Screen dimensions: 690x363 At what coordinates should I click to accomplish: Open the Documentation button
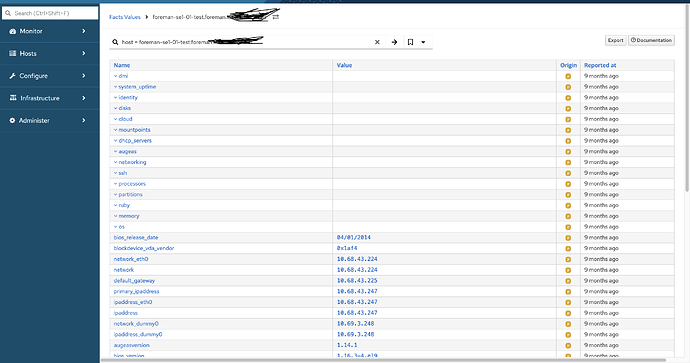tap(651, 40)
